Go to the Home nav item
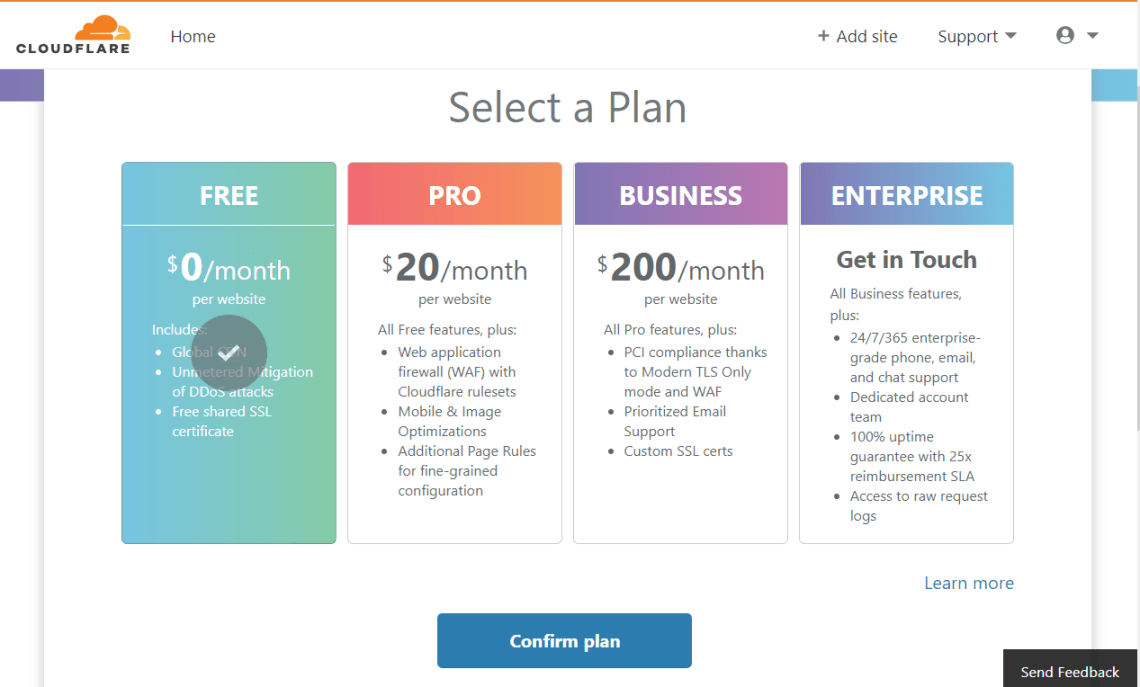This screenshot has height=687, width=1140. pos(192,36)
